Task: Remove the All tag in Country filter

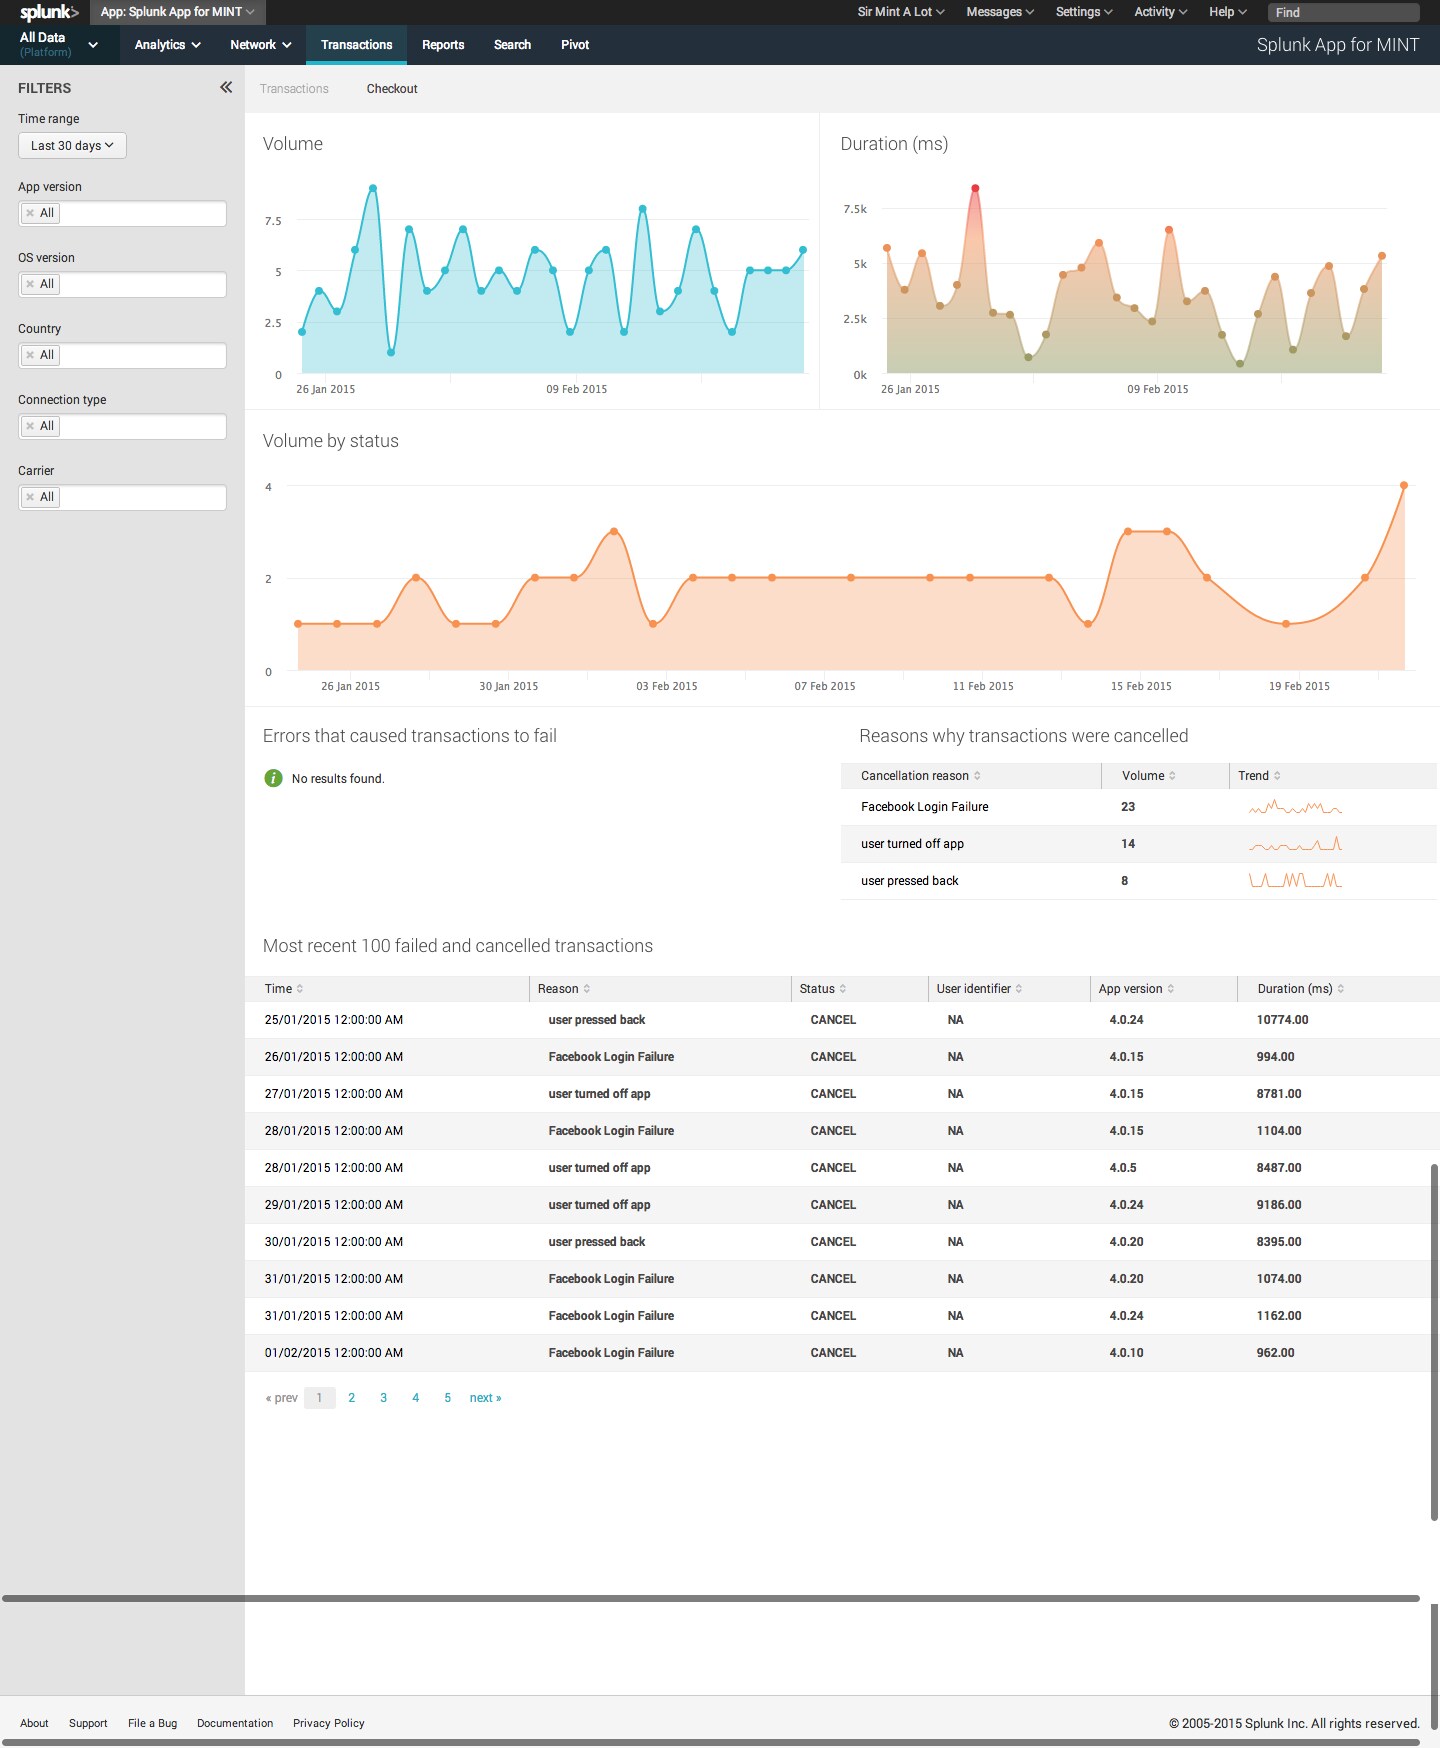Action: pos(30,355)
